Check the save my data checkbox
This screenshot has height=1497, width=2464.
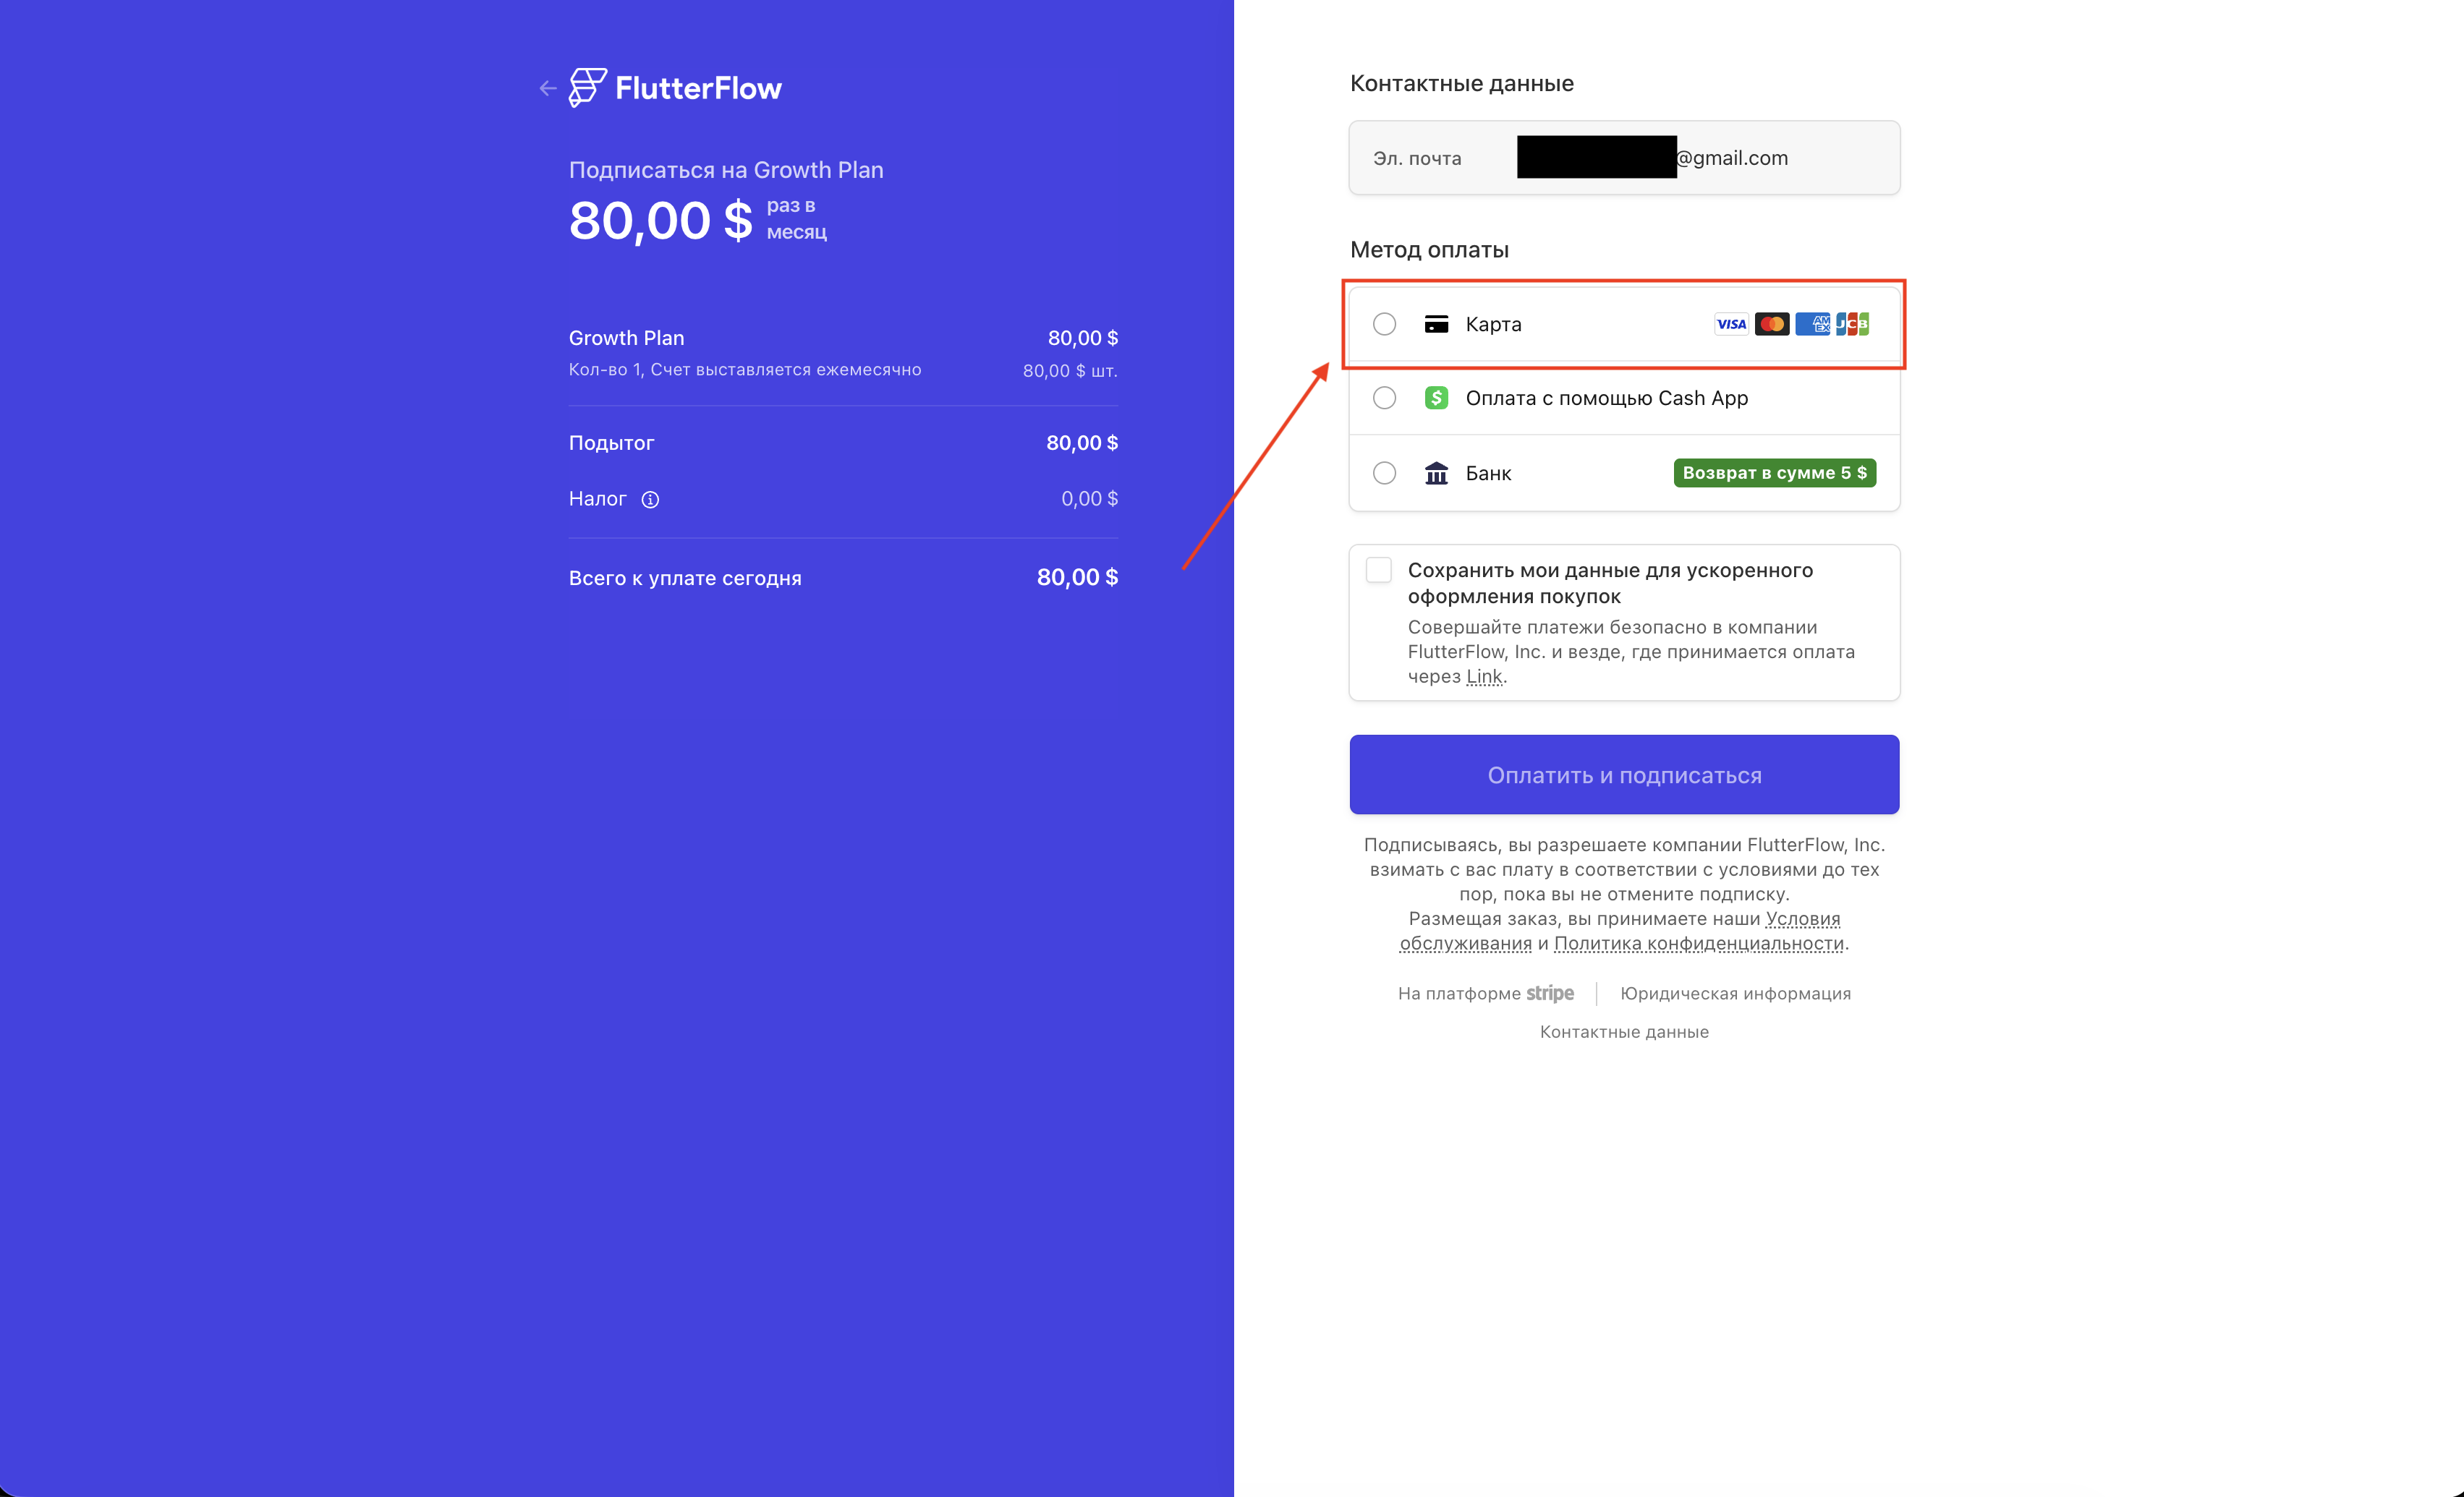(x=1378, y=570)
